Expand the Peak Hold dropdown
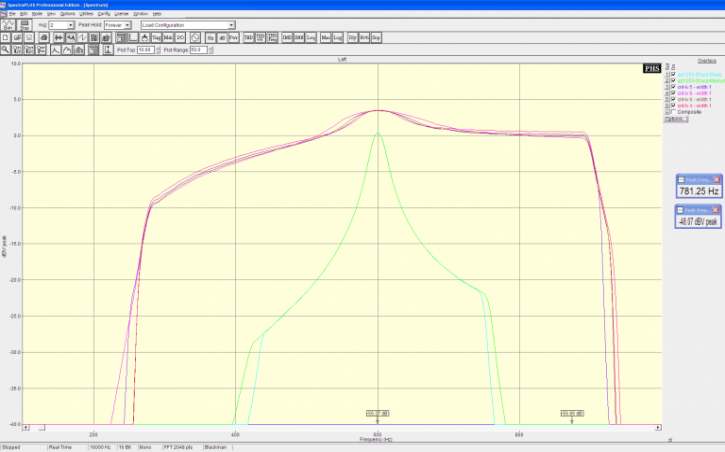Screen dimensions: 725x452 pos(129,25)
